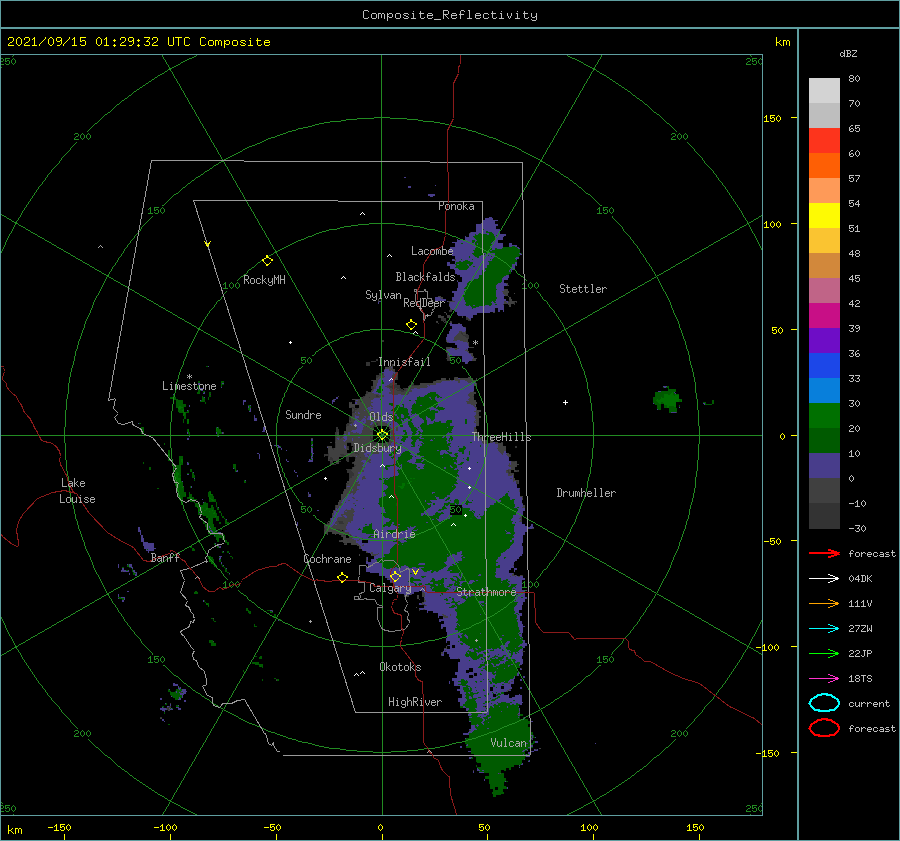900x841 pixels.
Task: Select the slate purple 10-0 dBZ swatch
Action: coord(824,466)
